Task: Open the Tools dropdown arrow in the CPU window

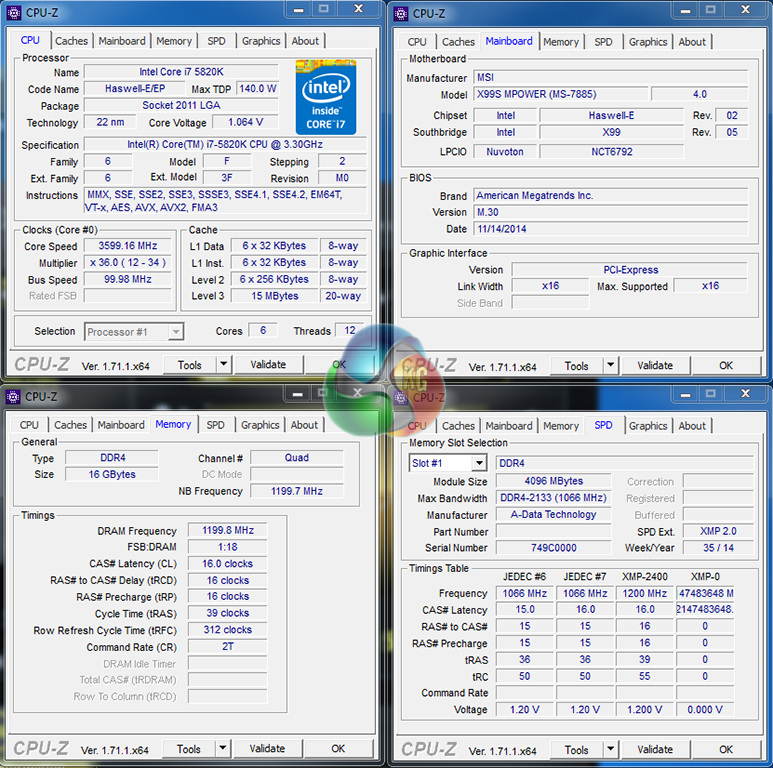Action: tap(223, 364)
